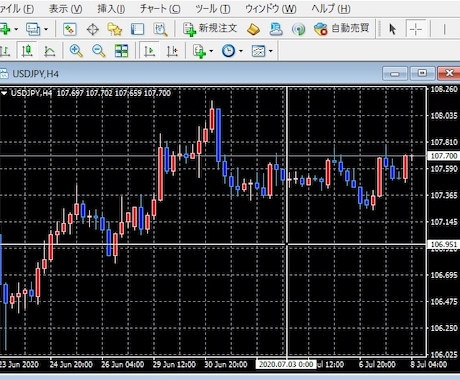Screen dimensions: 460x380
Task: Click the new chart green plus icon
Action: [5, 29]
